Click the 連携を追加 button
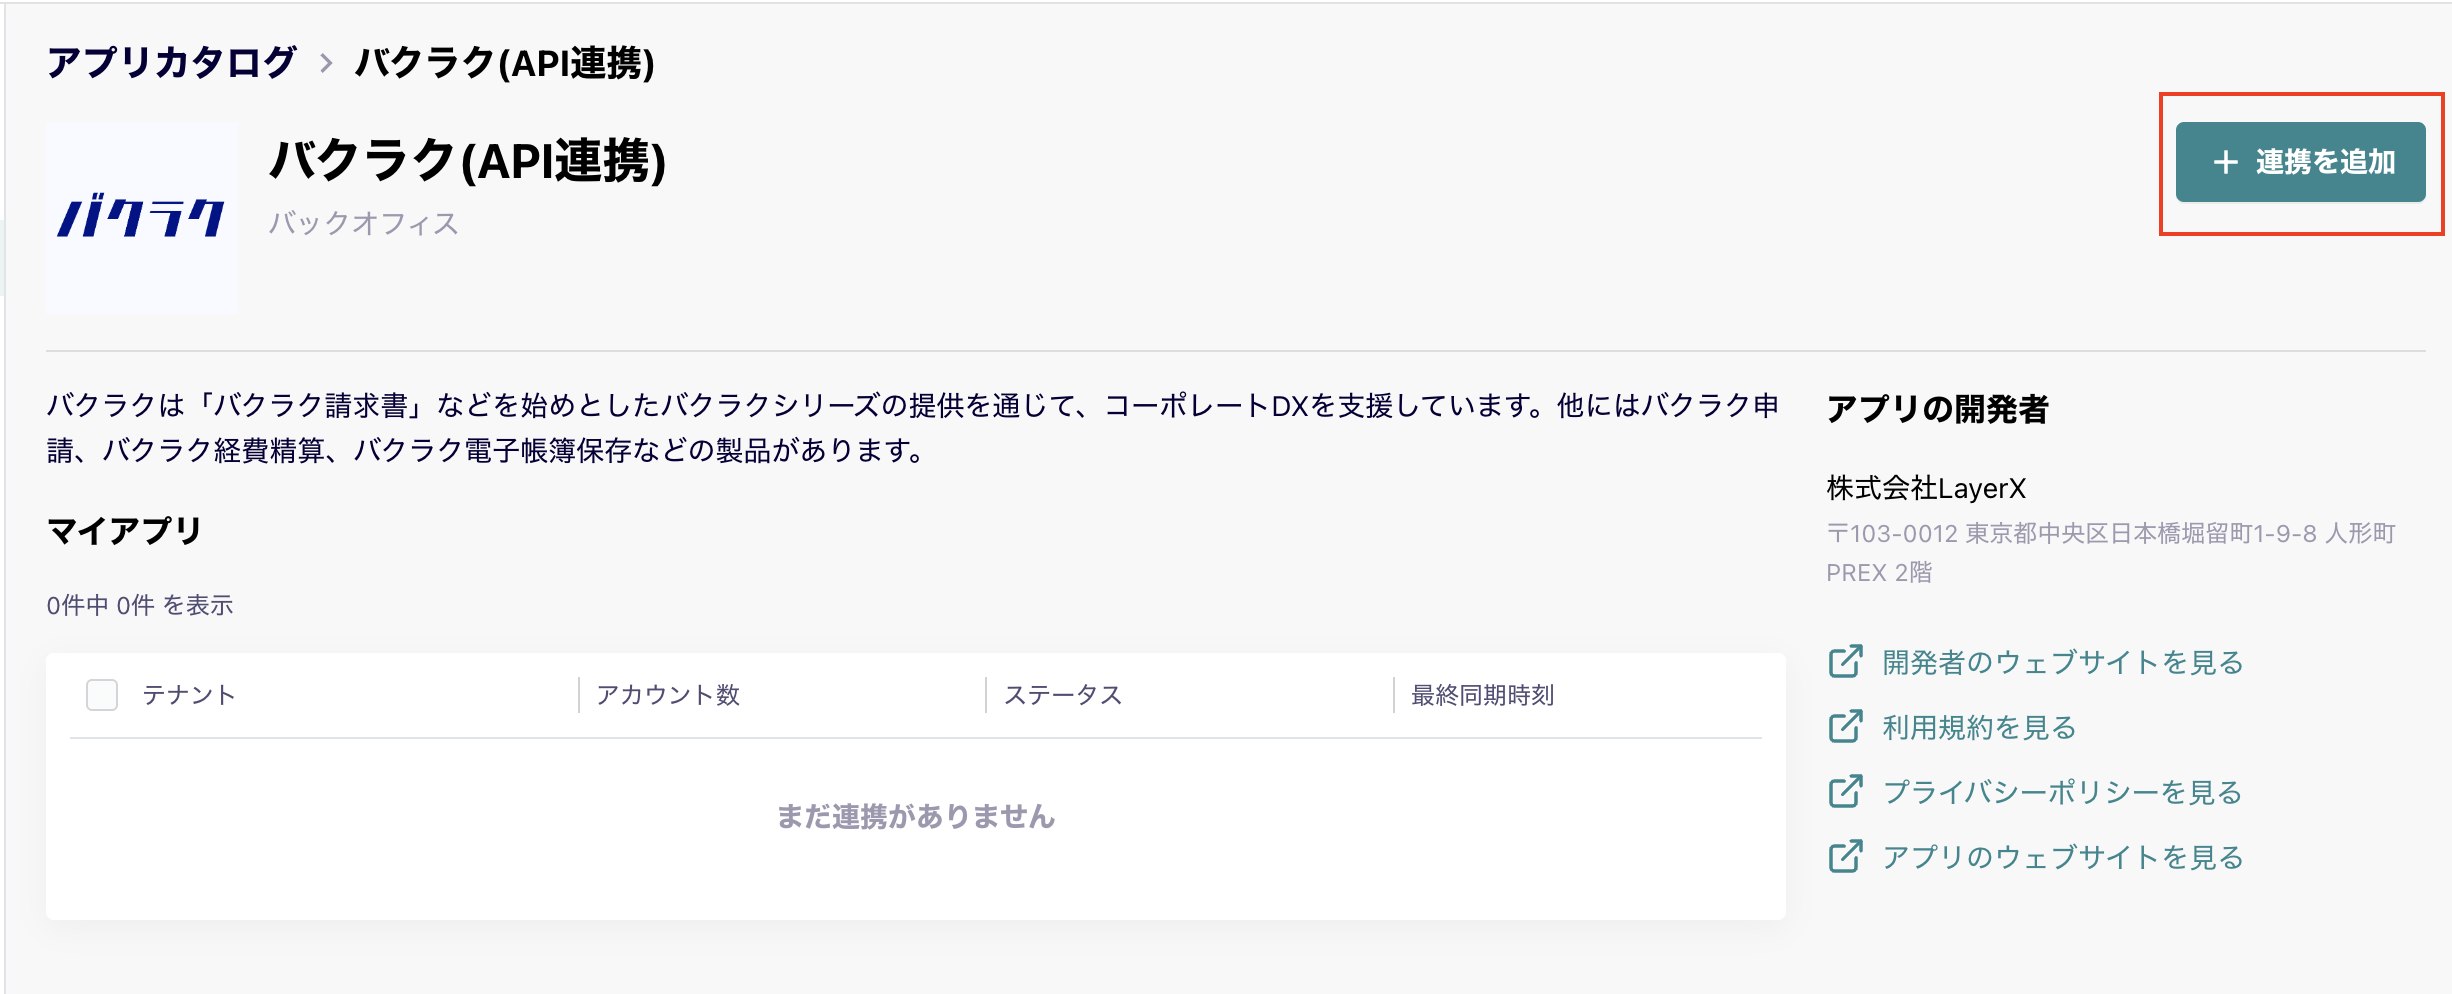This screenshot has height=994, width=2452. pos(2300,162)
